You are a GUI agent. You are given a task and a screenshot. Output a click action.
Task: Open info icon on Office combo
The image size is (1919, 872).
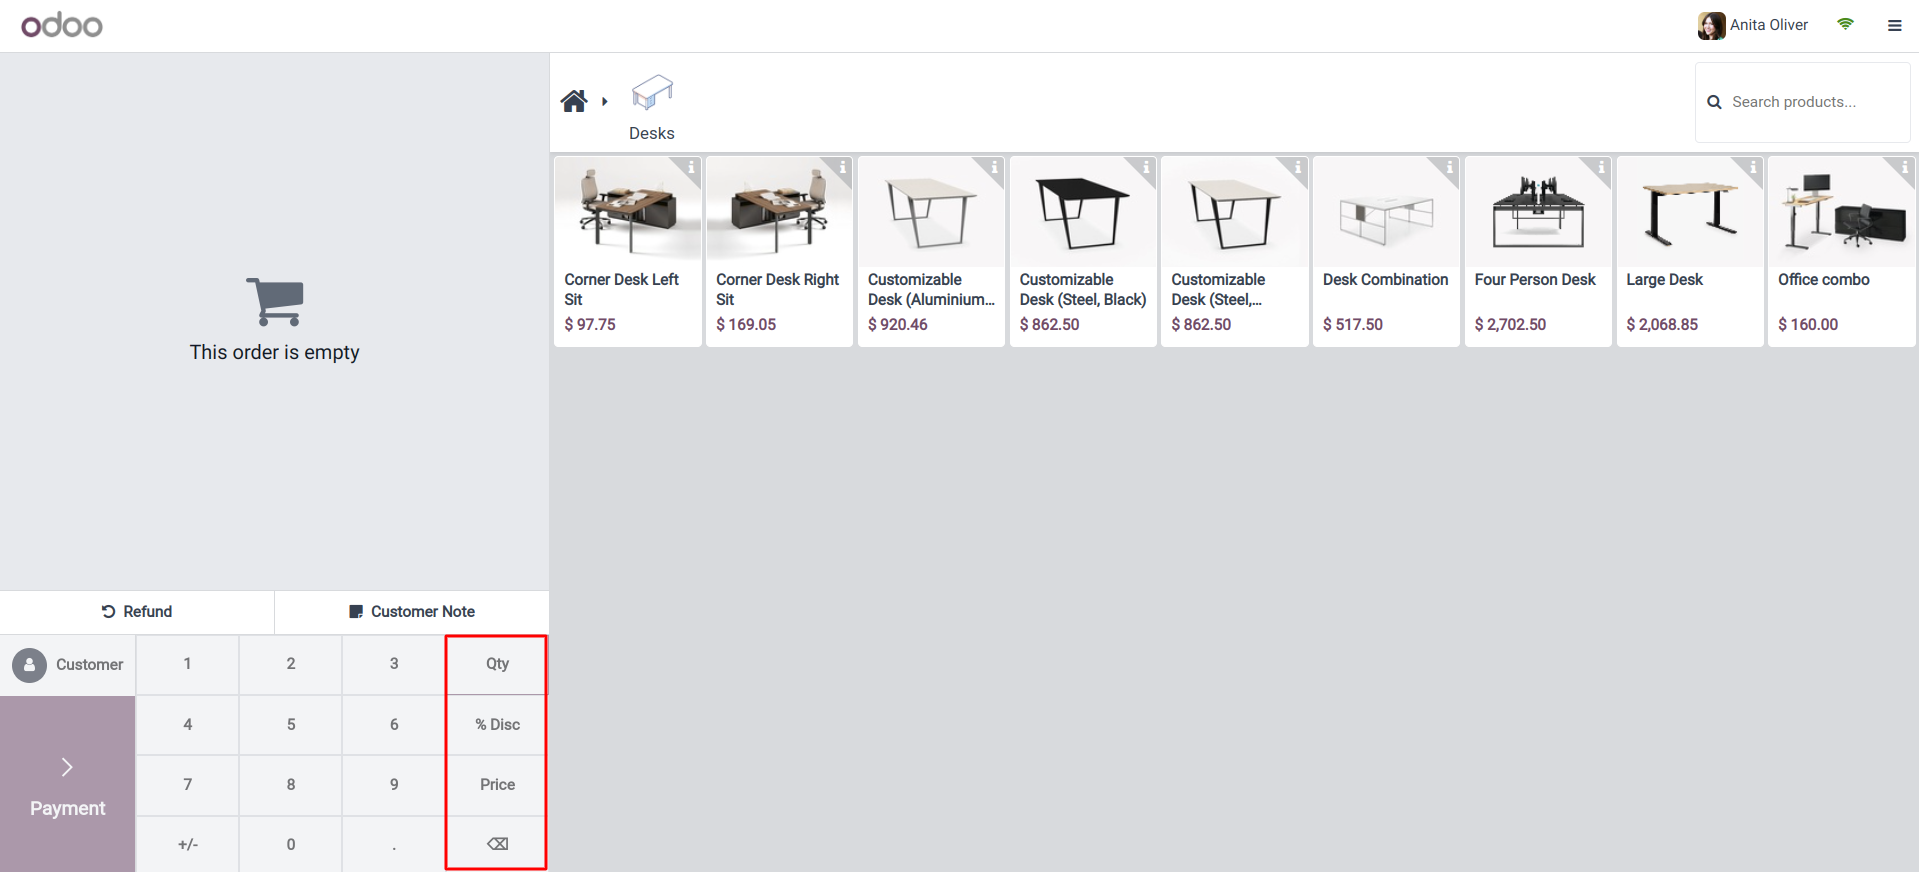(x=1905, y=167)
